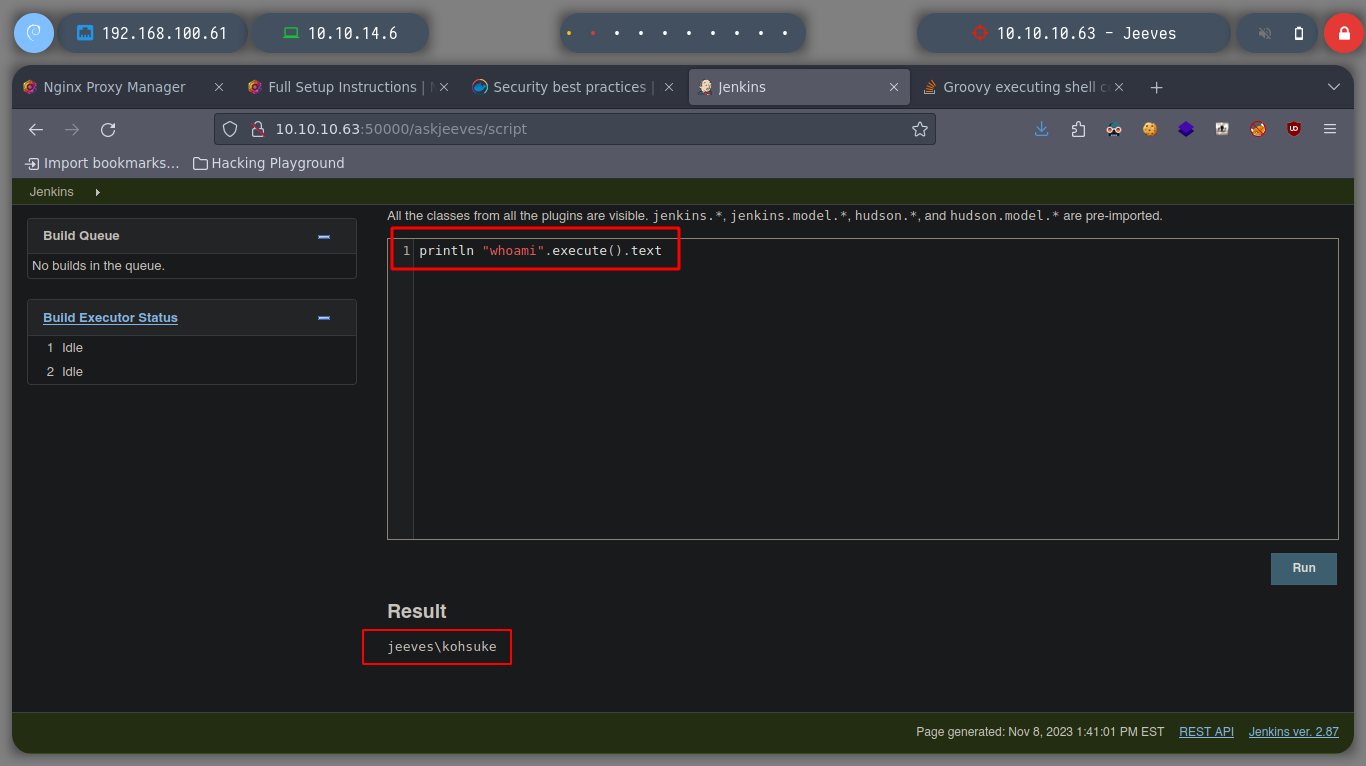
Task: Close the Jenkins tab
Action: (x=894, y=87)
